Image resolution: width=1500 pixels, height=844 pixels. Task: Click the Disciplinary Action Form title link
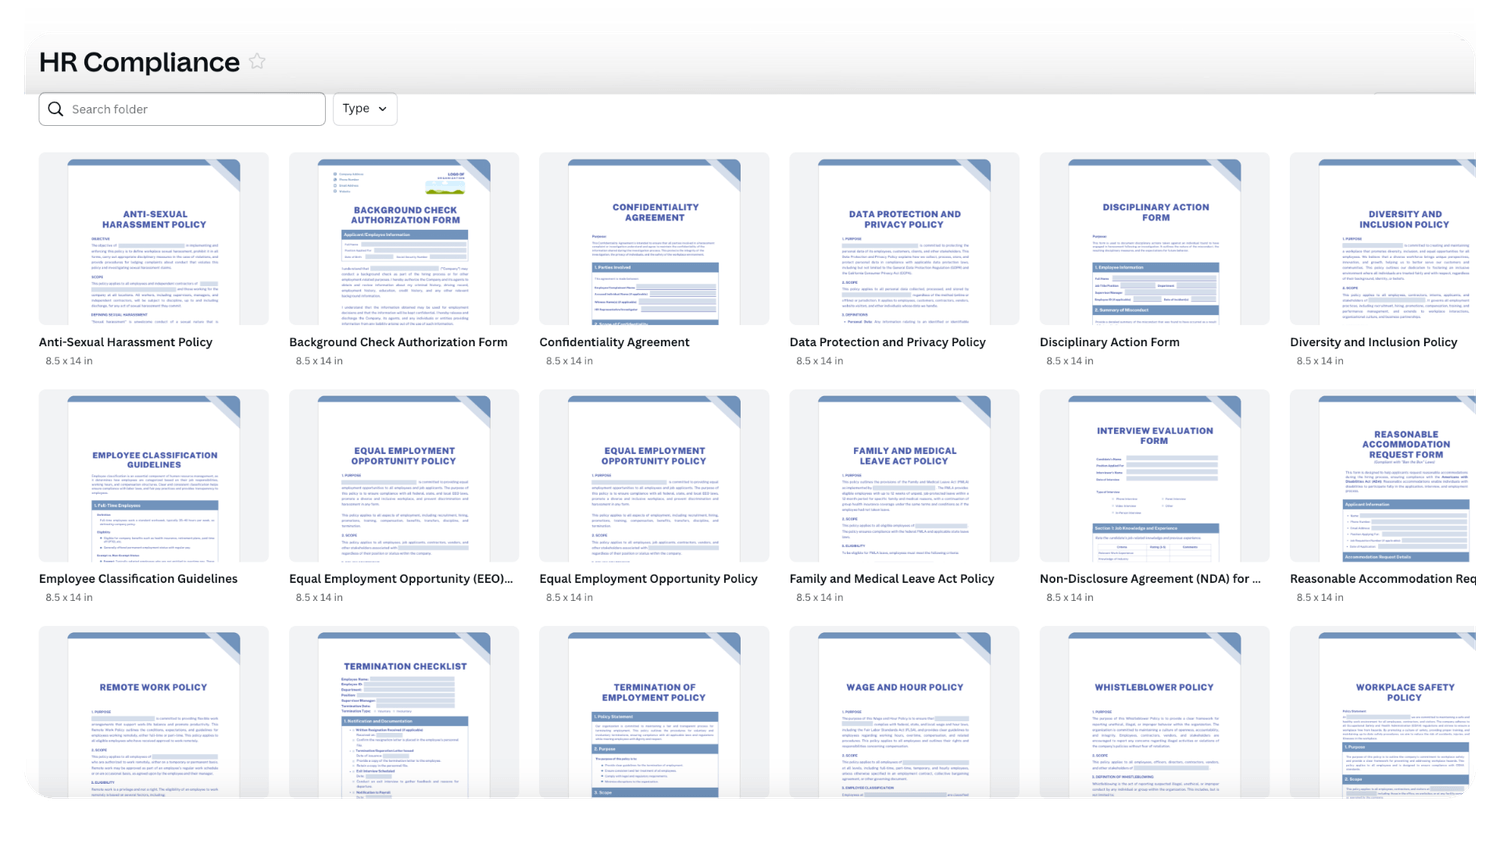(1109, 342)
